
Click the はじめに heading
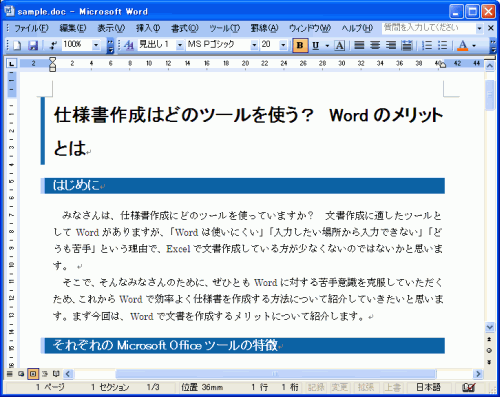(x=77, y=185)
